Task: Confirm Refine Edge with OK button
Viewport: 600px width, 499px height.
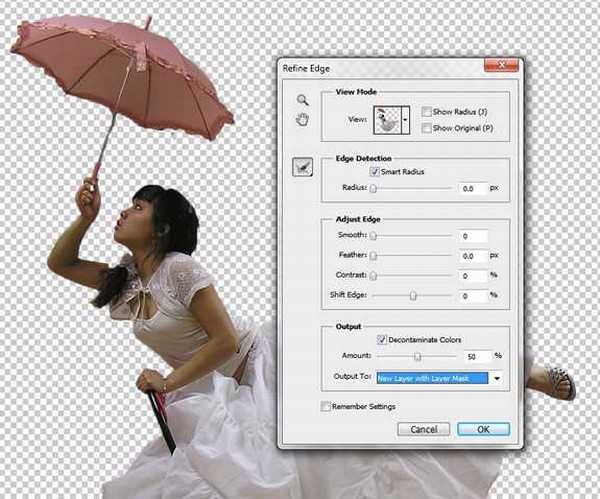Action: (x=483, y=429)
